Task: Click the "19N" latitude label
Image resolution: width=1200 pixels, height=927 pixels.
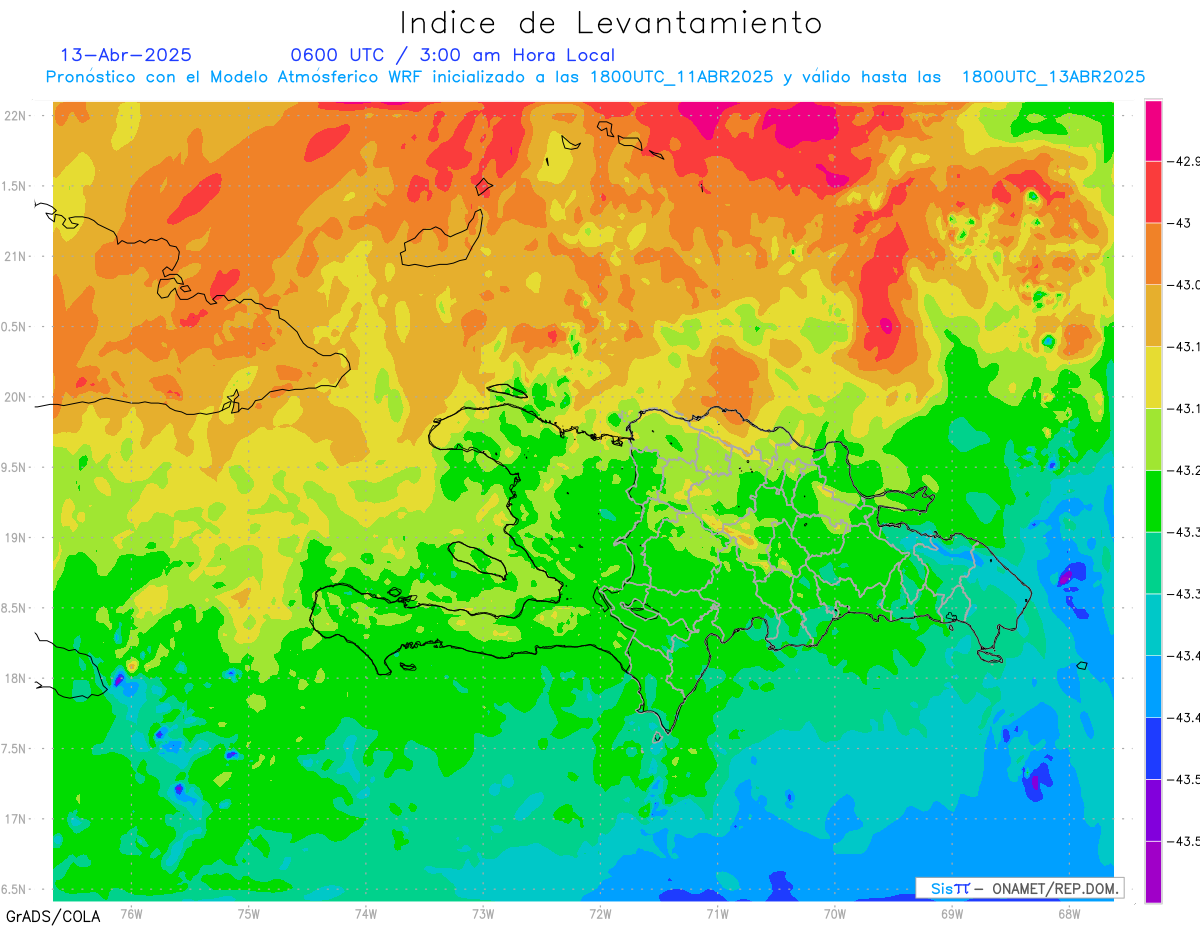Action: pyautogui.click(x=16, y=538)
